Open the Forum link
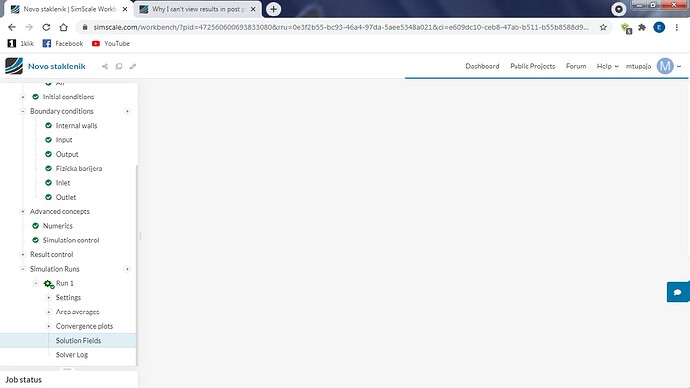Viewport: 690px width, 388px height. coord(576,66)
